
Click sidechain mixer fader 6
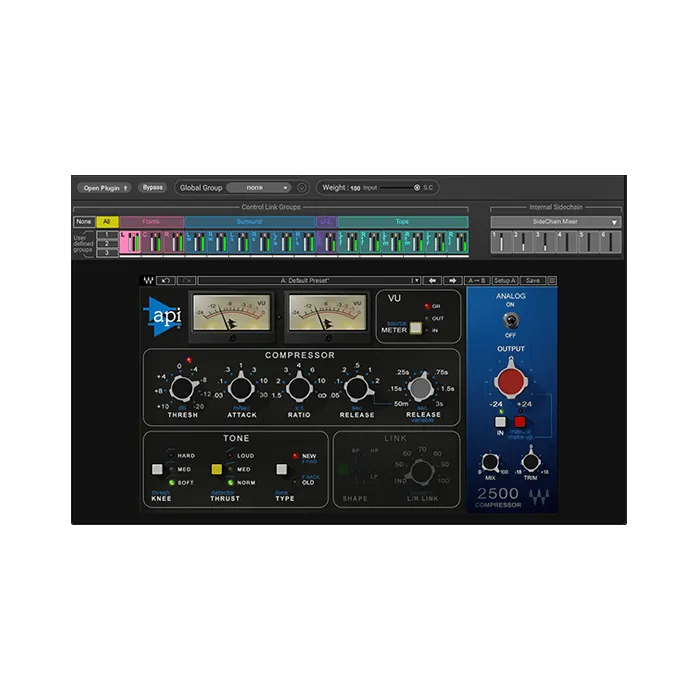pyautogui.click(x=610, y=242)
